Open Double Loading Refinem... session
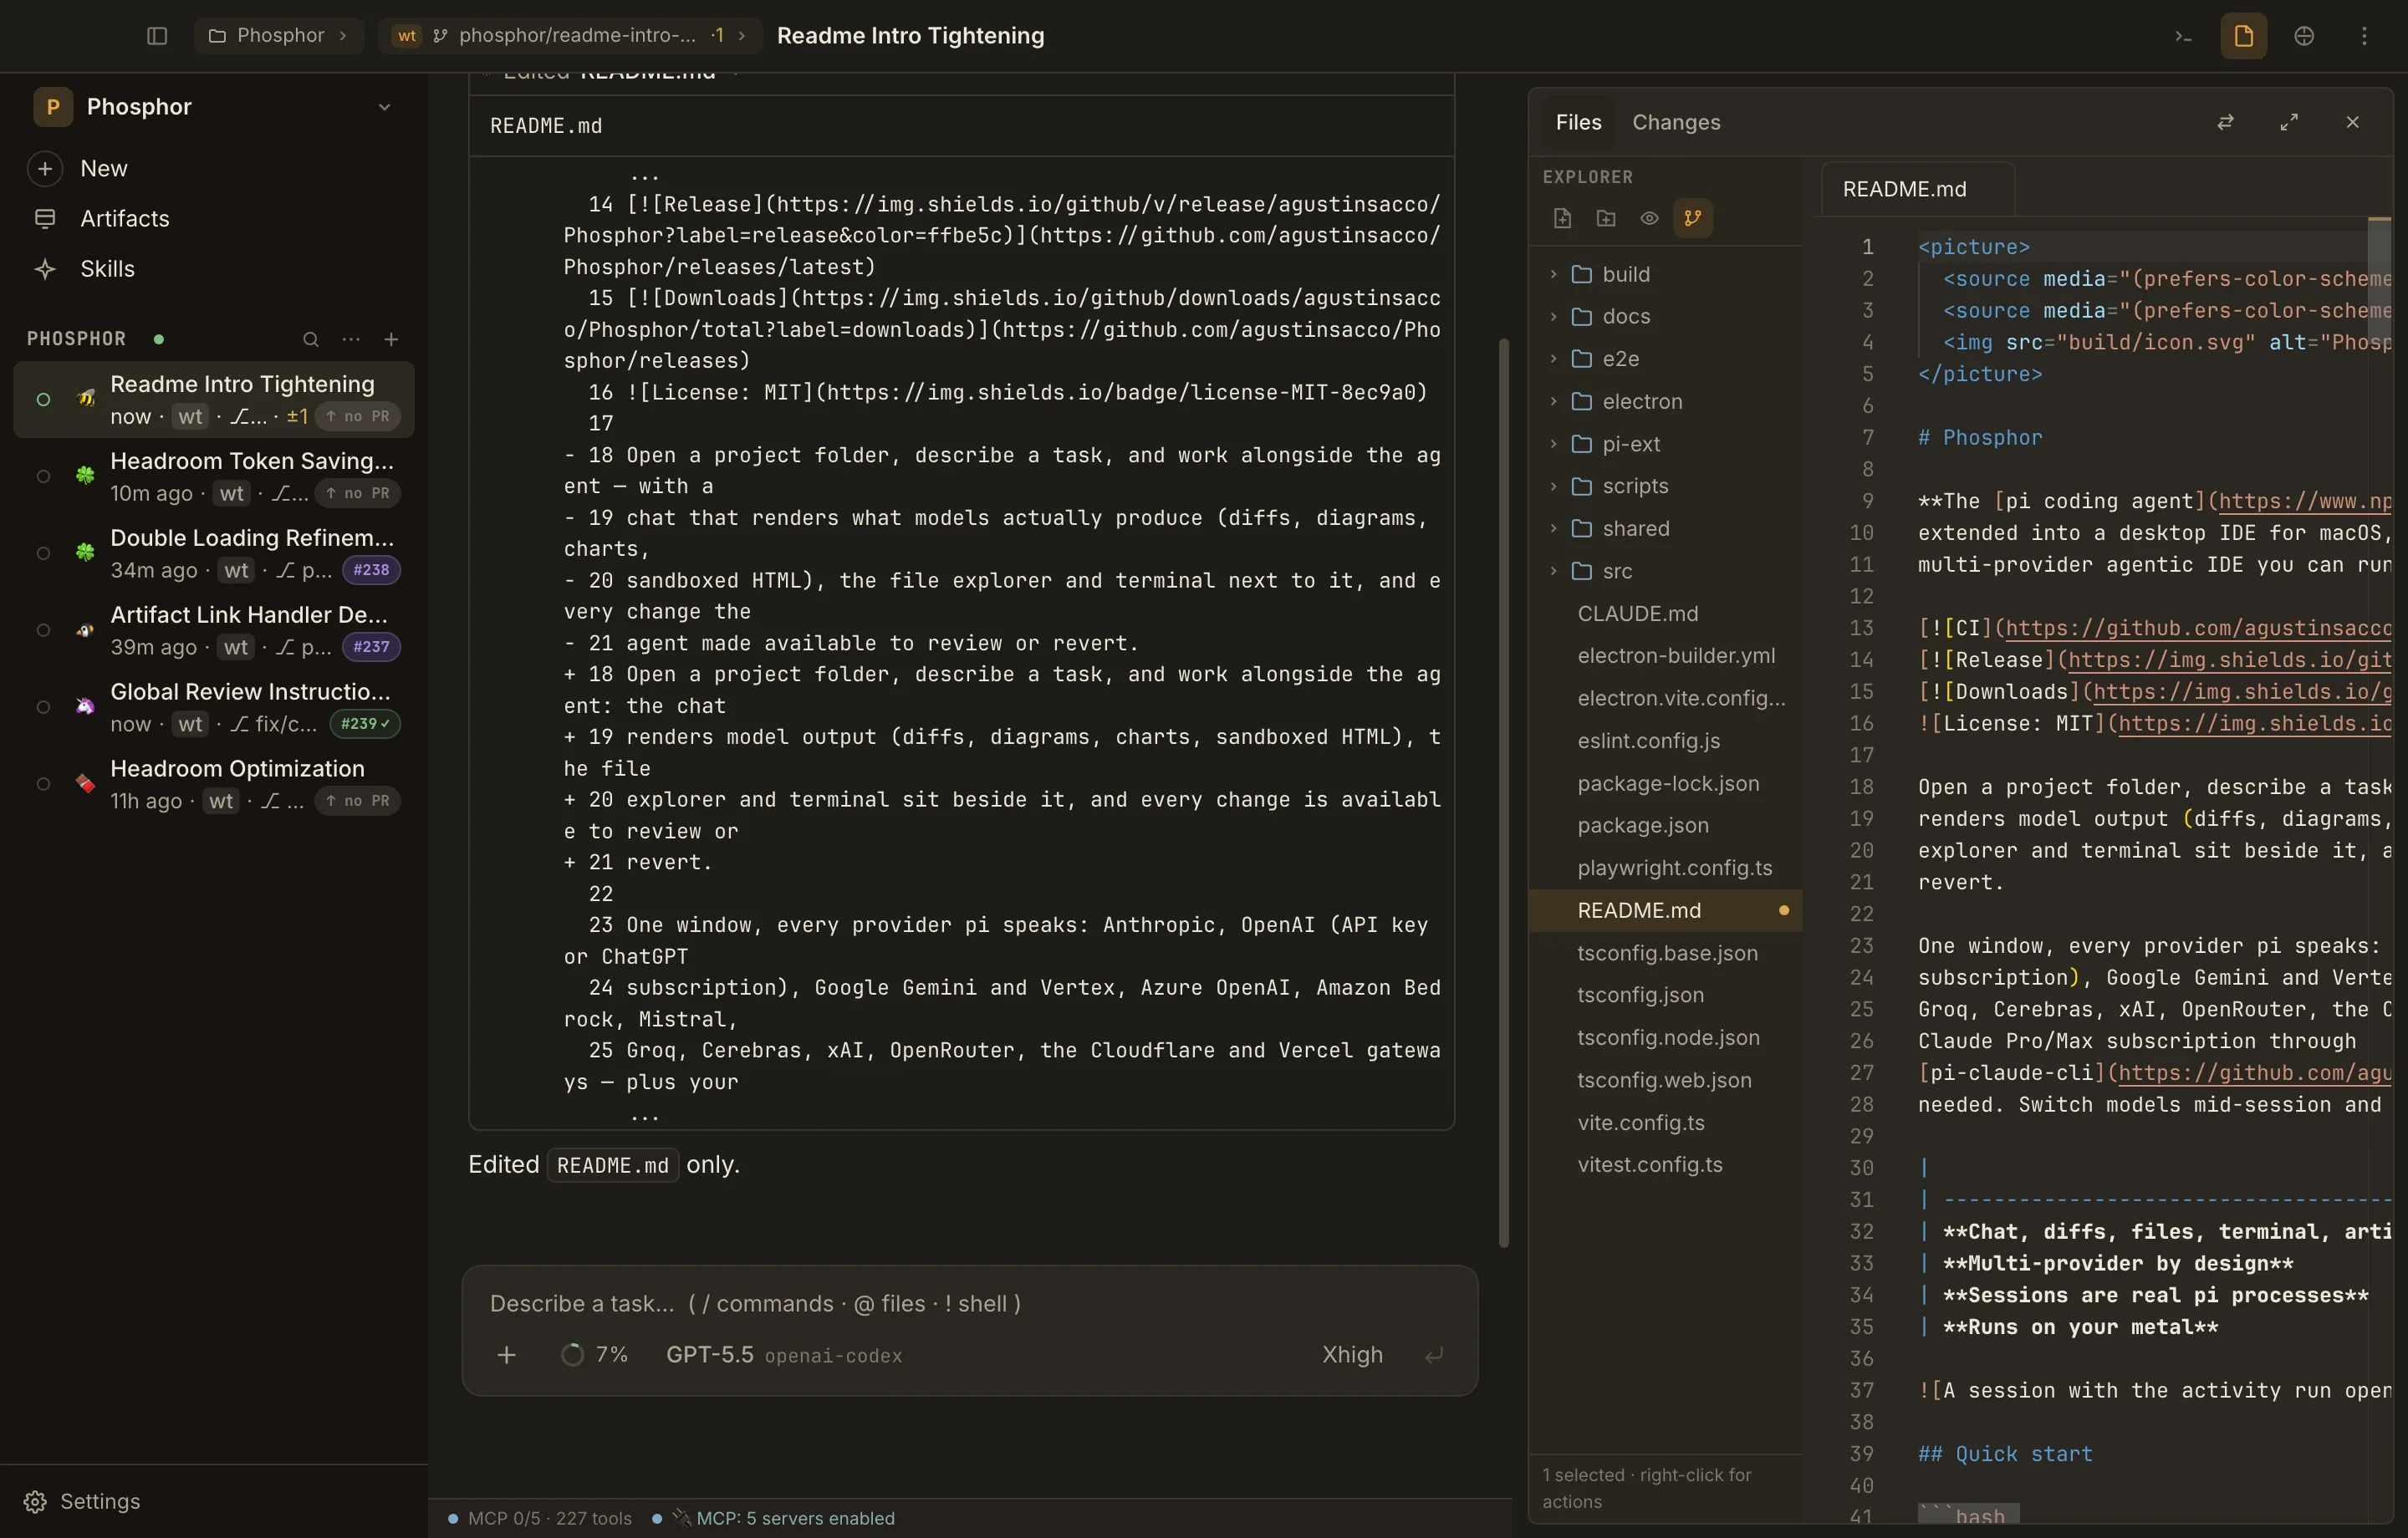 (215, 553)
